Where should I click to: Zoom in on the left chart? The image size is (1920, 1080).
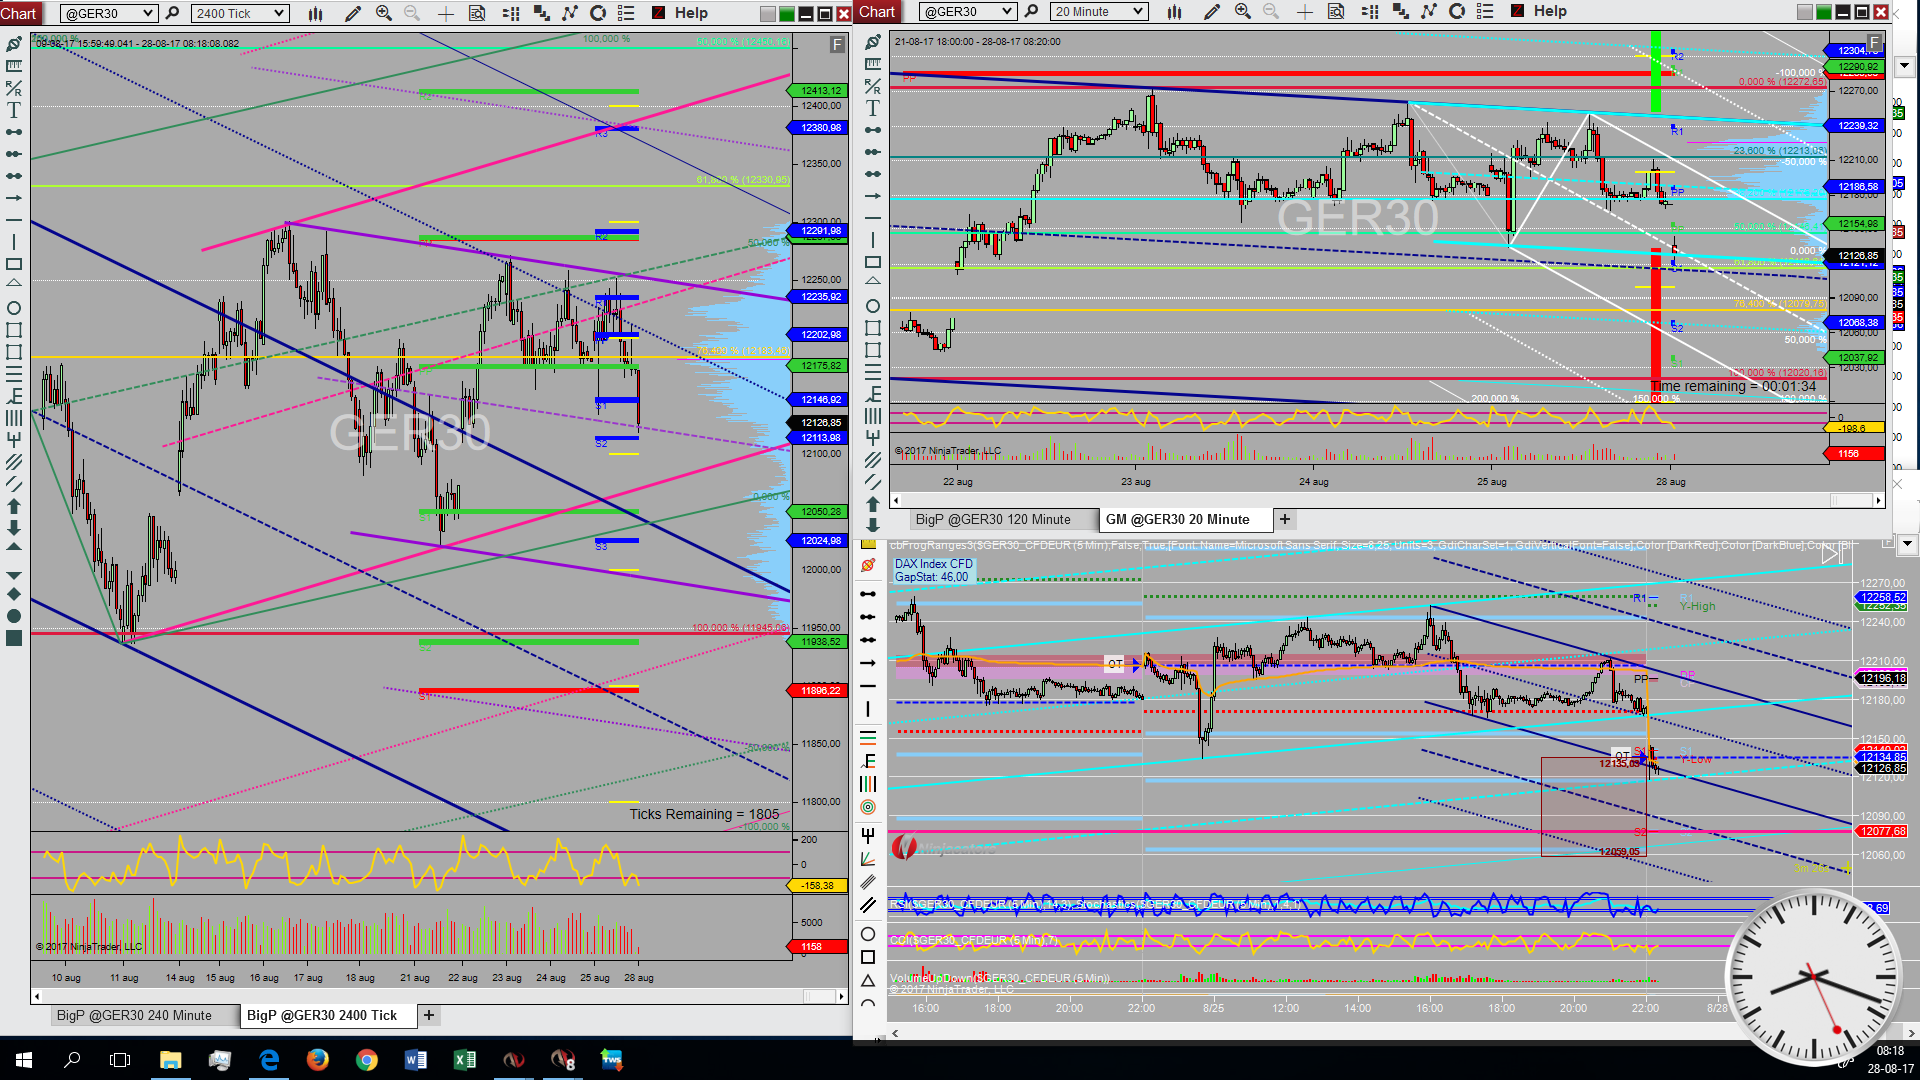tap(383, 13)
